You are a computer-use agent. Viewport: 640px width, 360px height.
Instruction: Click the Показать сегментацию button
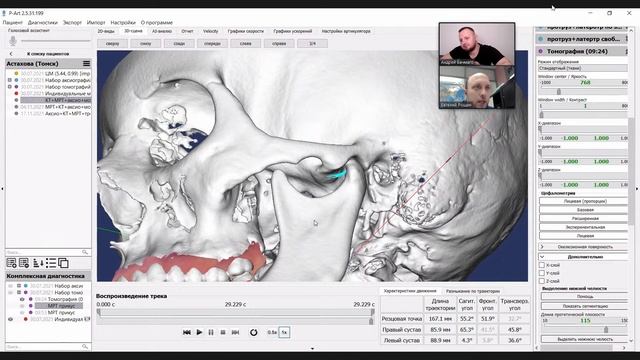[585, 306]
